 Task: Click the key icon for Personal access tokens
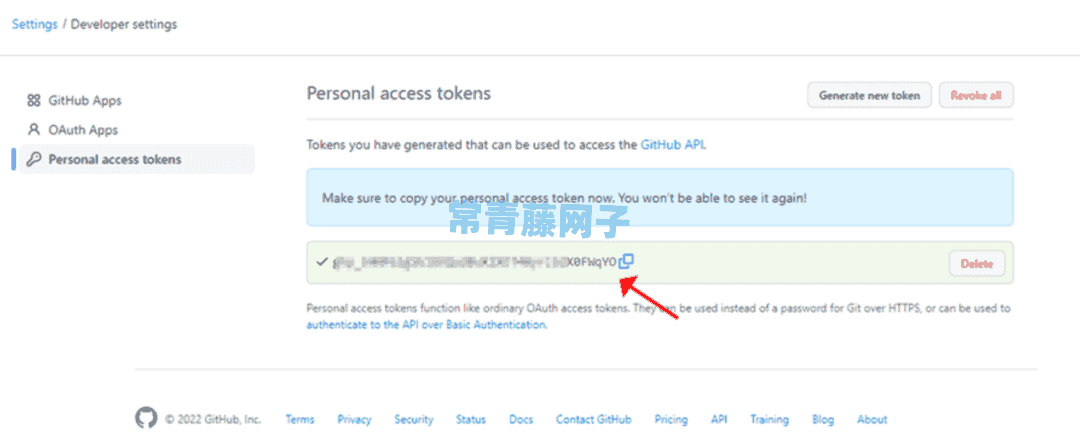(34, 159)
